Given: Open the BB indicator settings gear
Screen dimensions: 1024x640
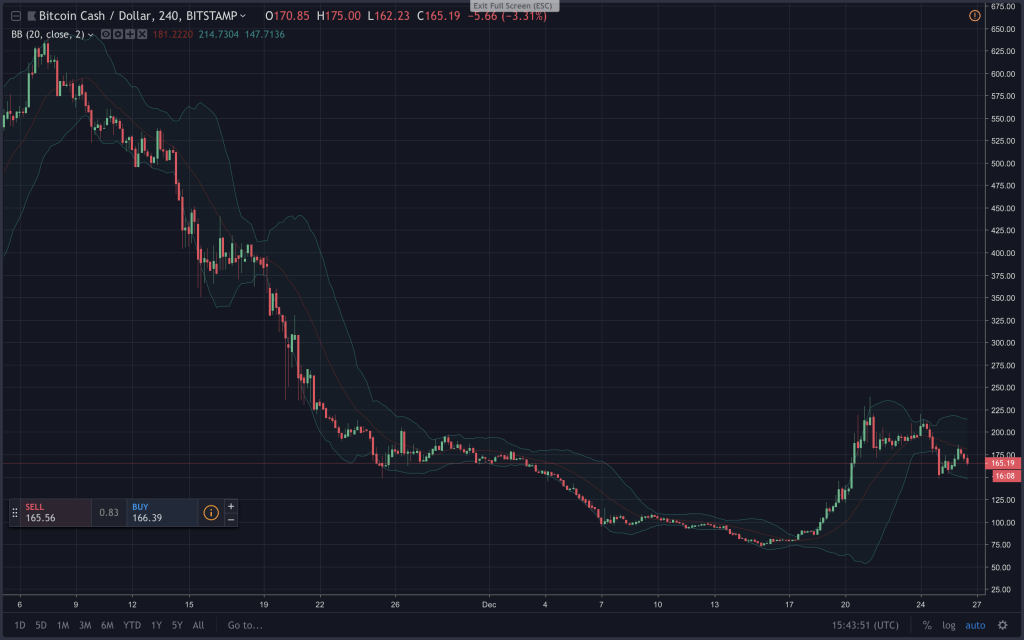Looking at the screenshot, I should tap(118, 34).
